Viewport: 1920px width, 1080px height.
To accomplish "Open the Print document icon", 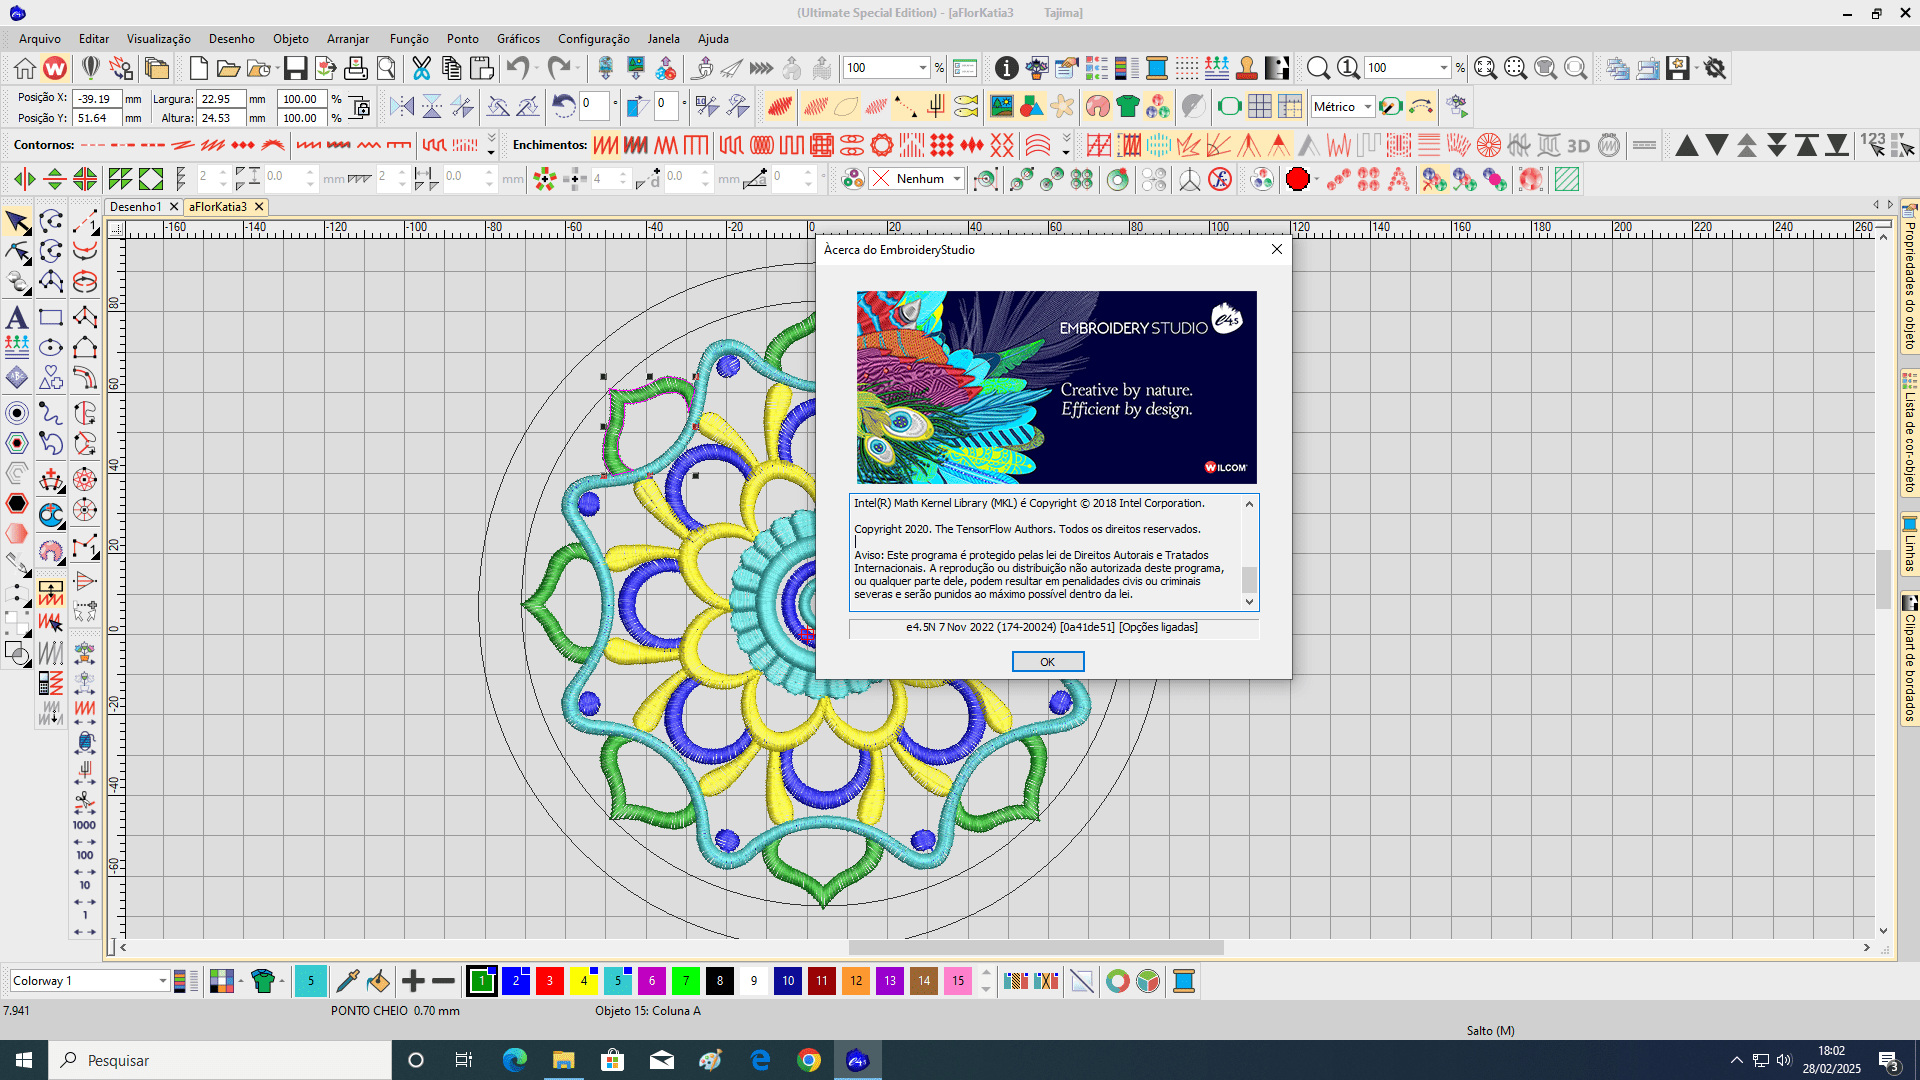I will click(x=356, y=67).
